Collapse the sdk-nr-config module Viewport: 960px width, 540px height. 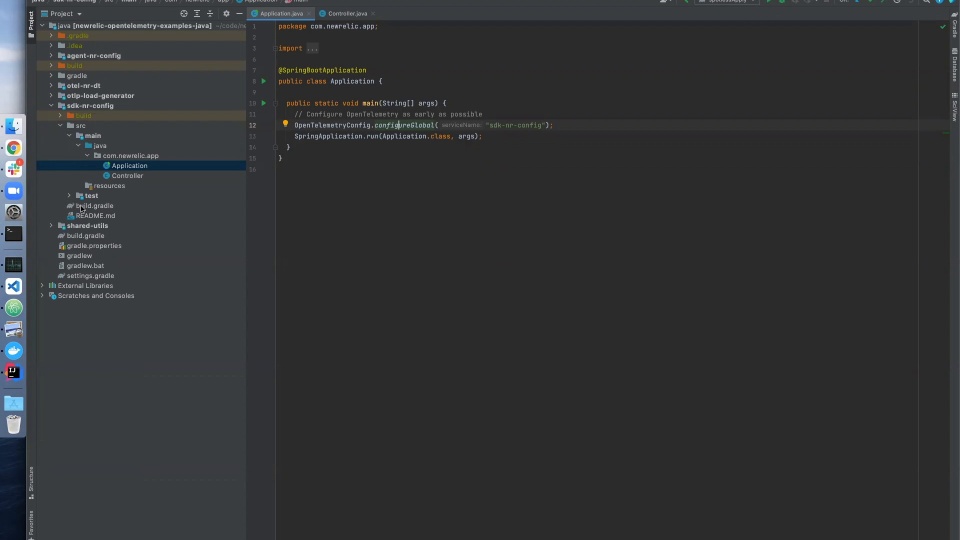pos(51,105)
